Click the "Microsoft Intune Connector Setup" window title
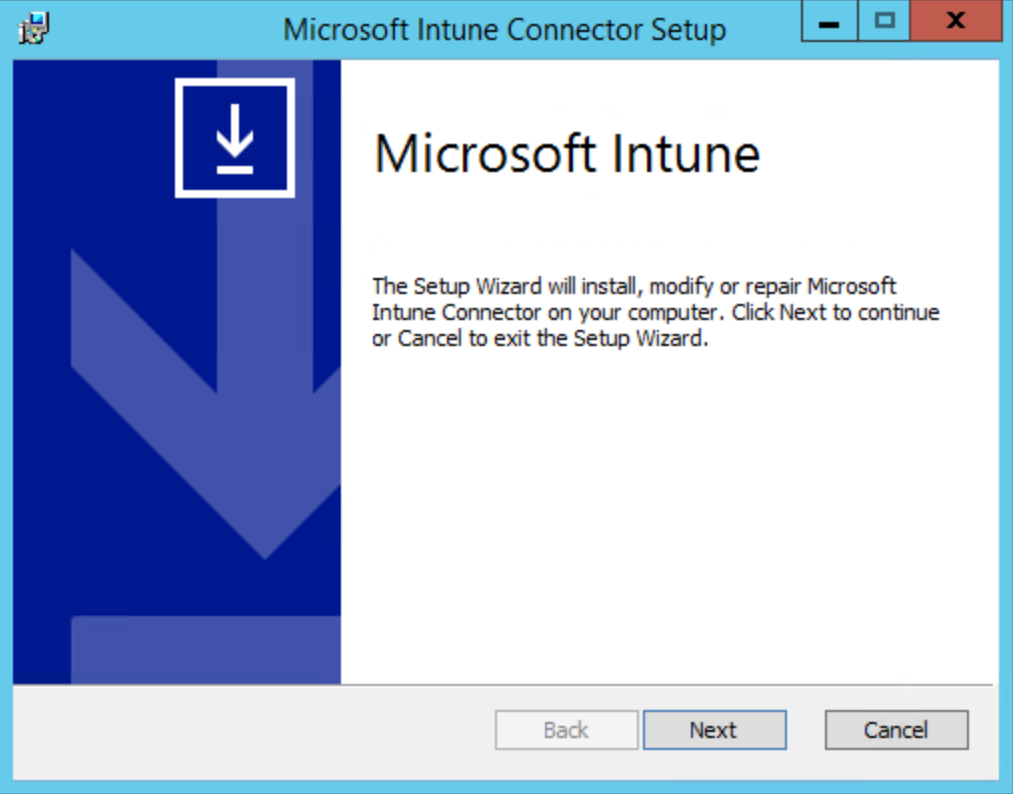The image size is (1013, 794). point(504,29)
